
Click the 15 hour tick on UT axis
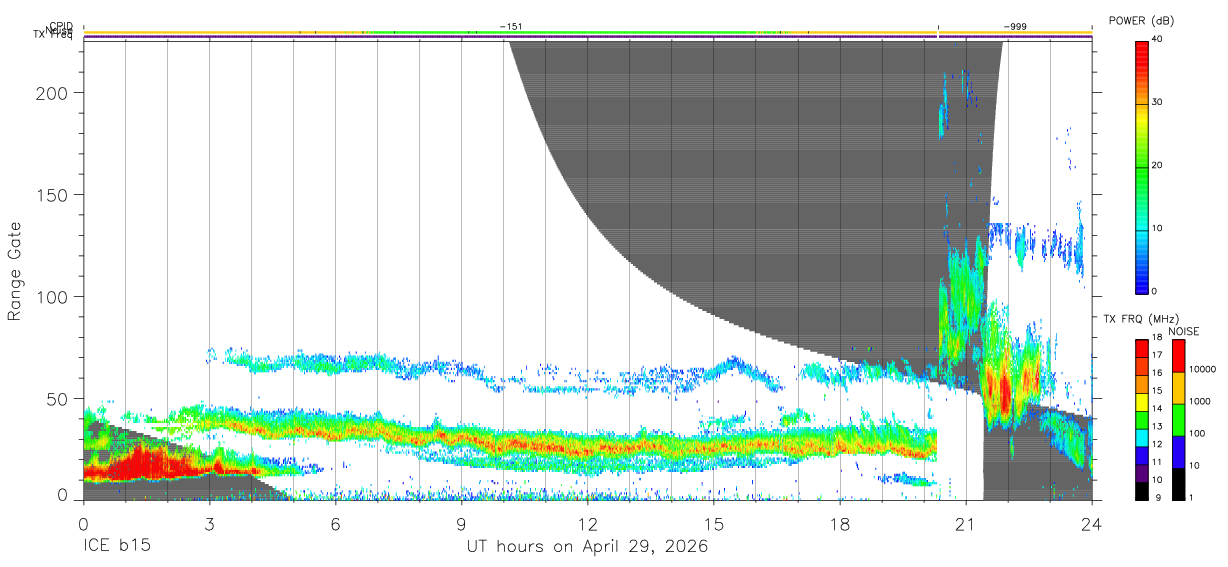coord(714,524)
